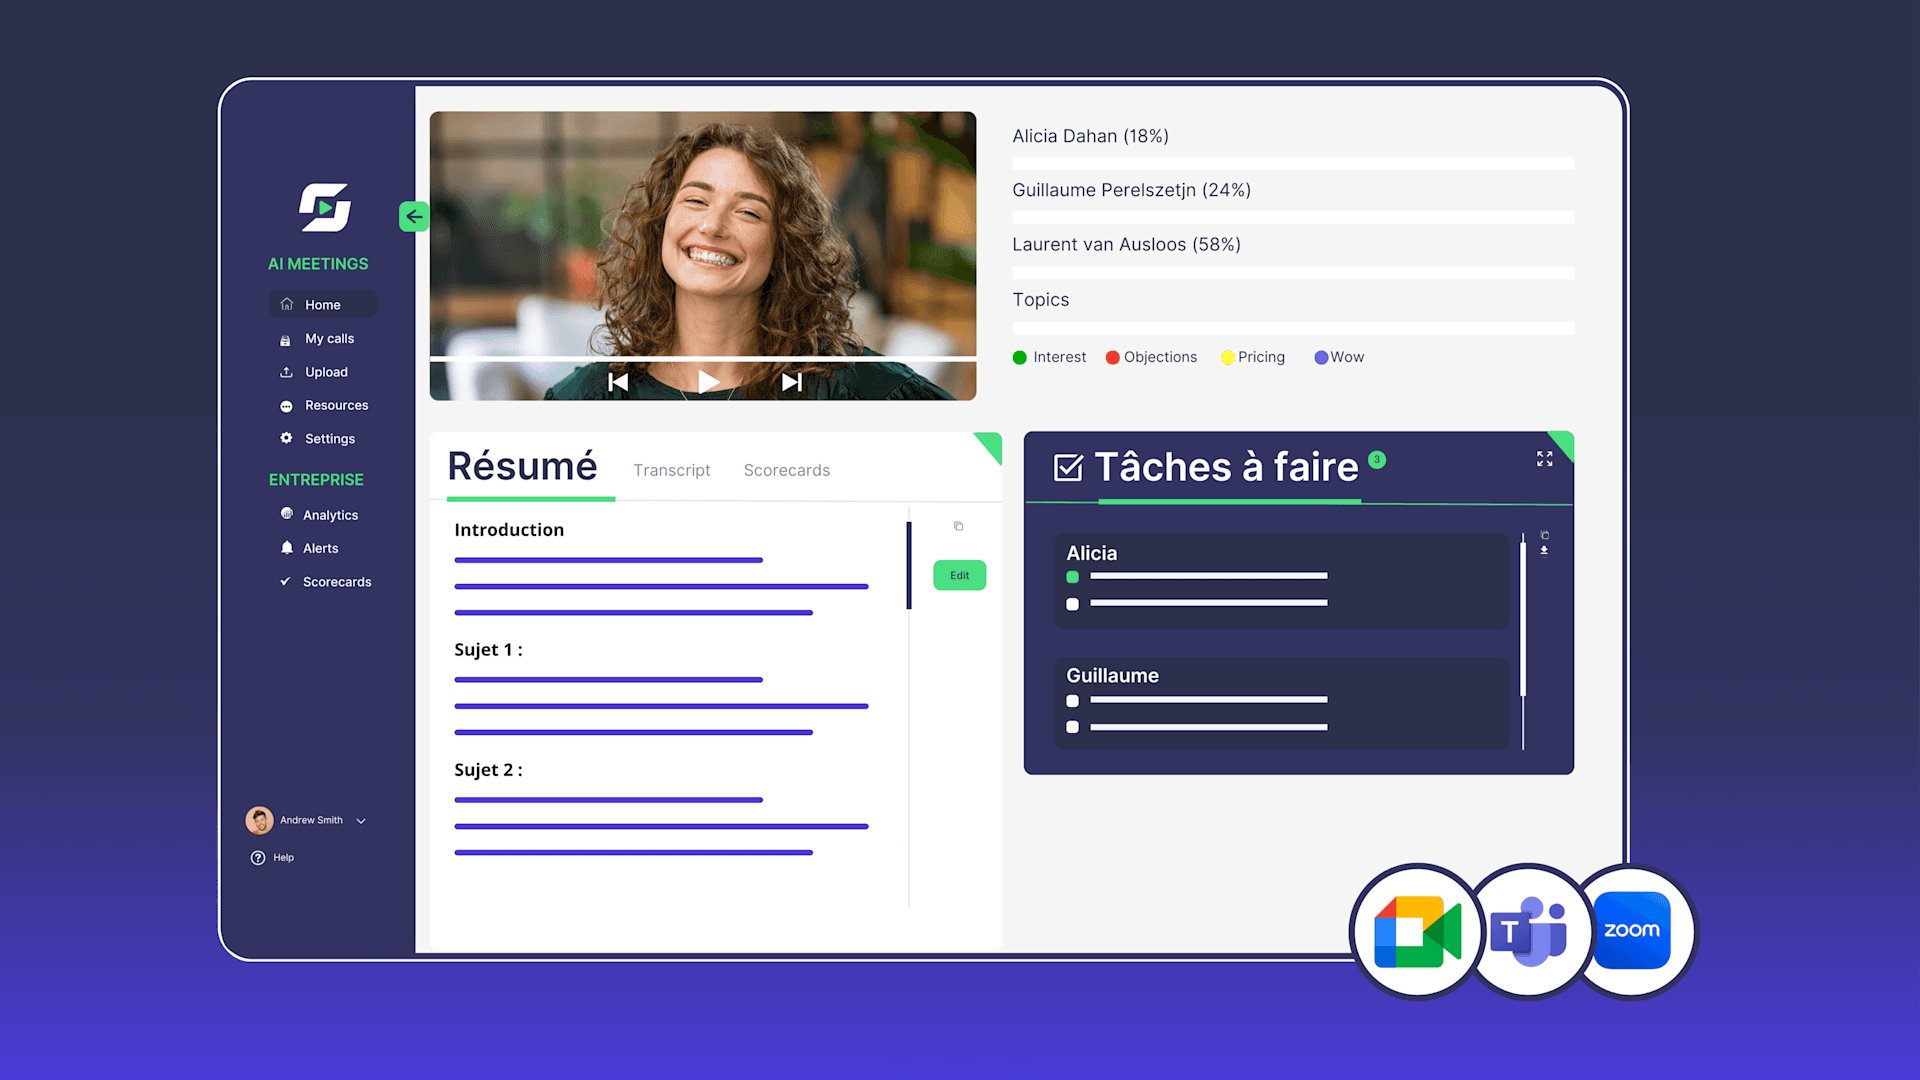Open Settings from the sidebar
The image size is (1920, 1080).
330,438
